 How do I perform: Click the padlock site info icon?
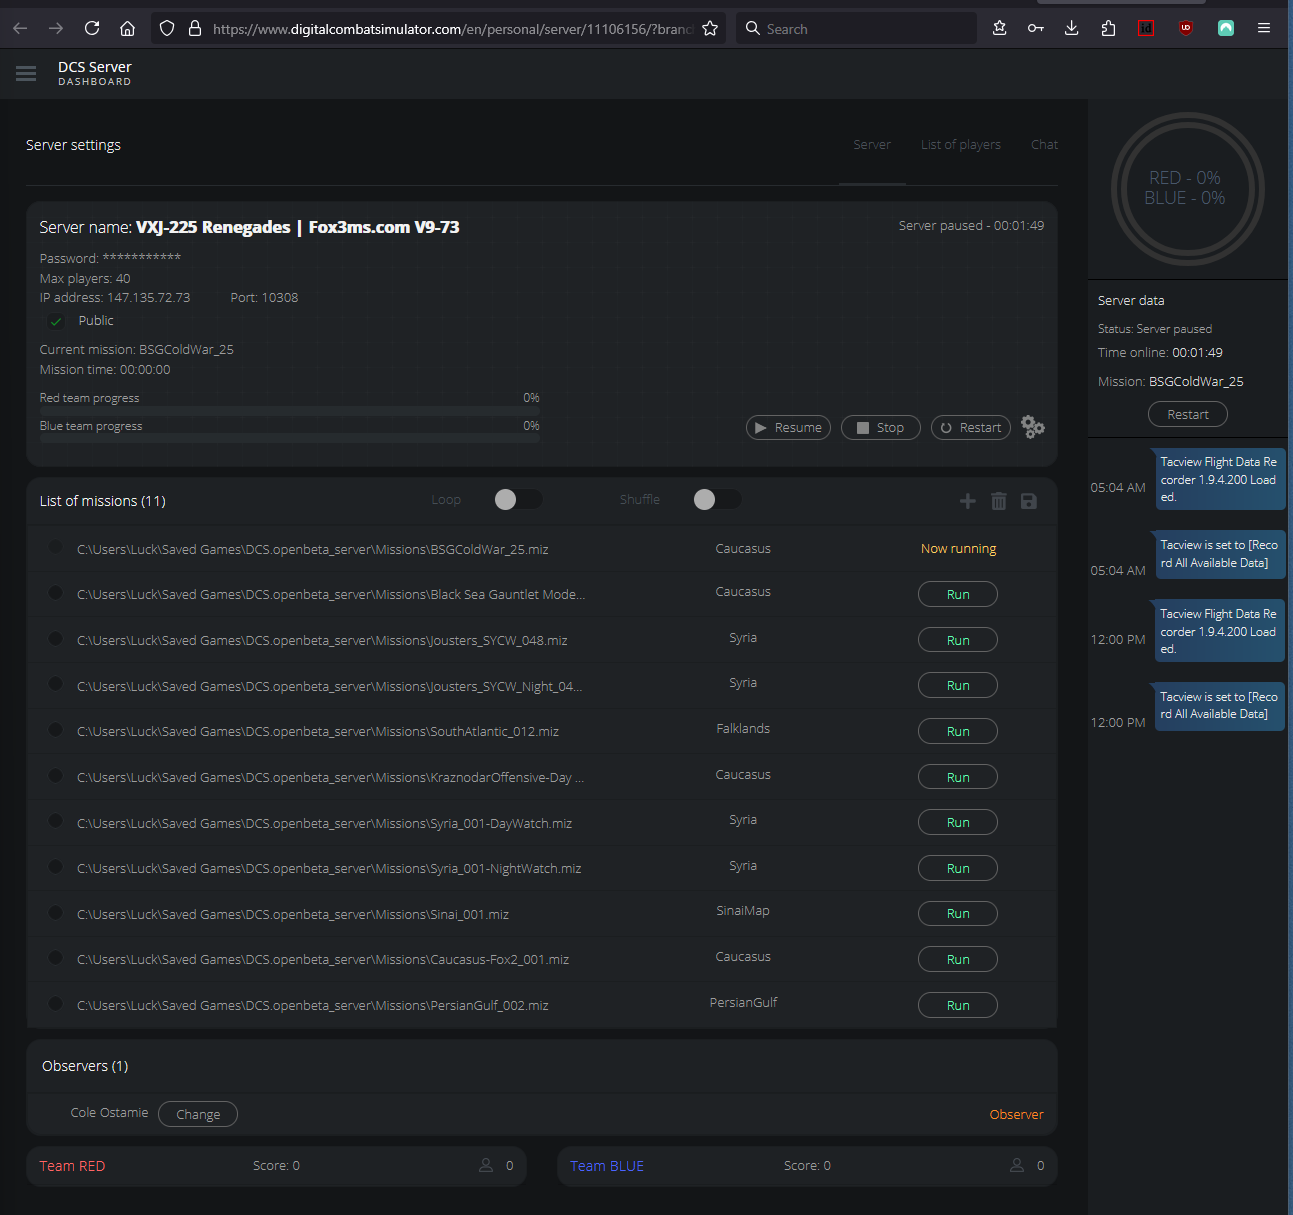tap(195, 29)
